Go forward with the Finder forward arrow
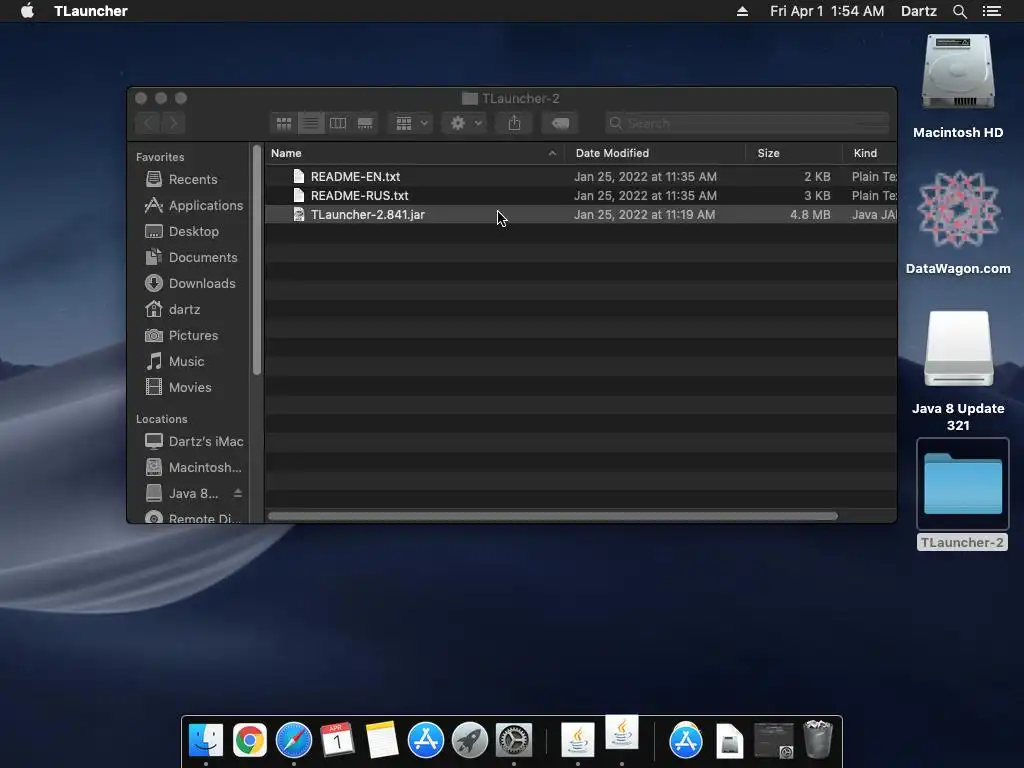1024x768 pixels. (x=173, y=123)
